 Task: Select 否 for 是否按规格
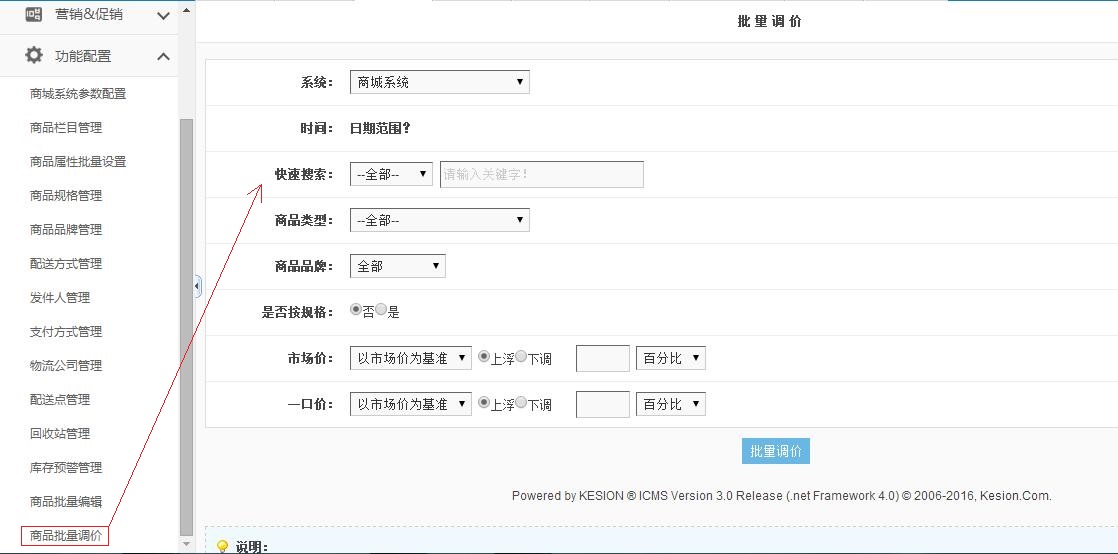click(x=356, y=310)
